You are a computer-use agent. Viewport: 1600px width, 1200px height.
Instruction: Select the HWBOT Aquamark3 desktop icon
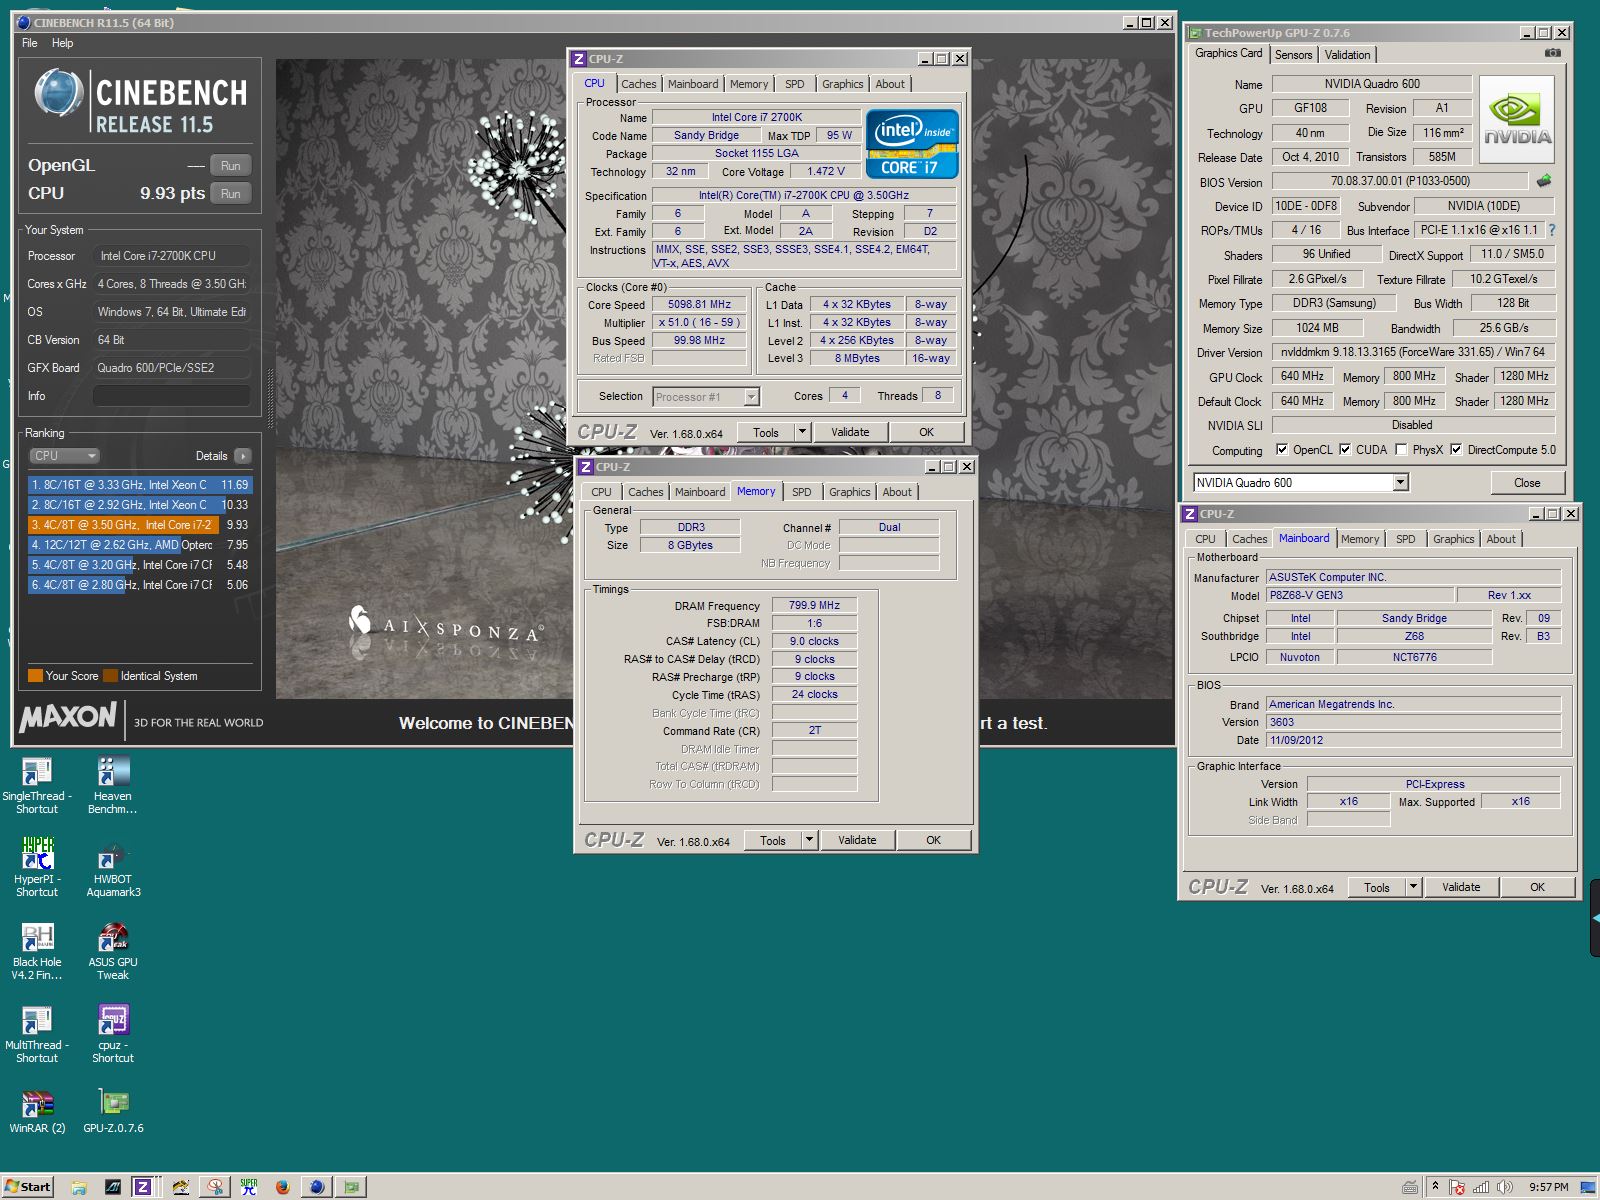coord(113,868)
